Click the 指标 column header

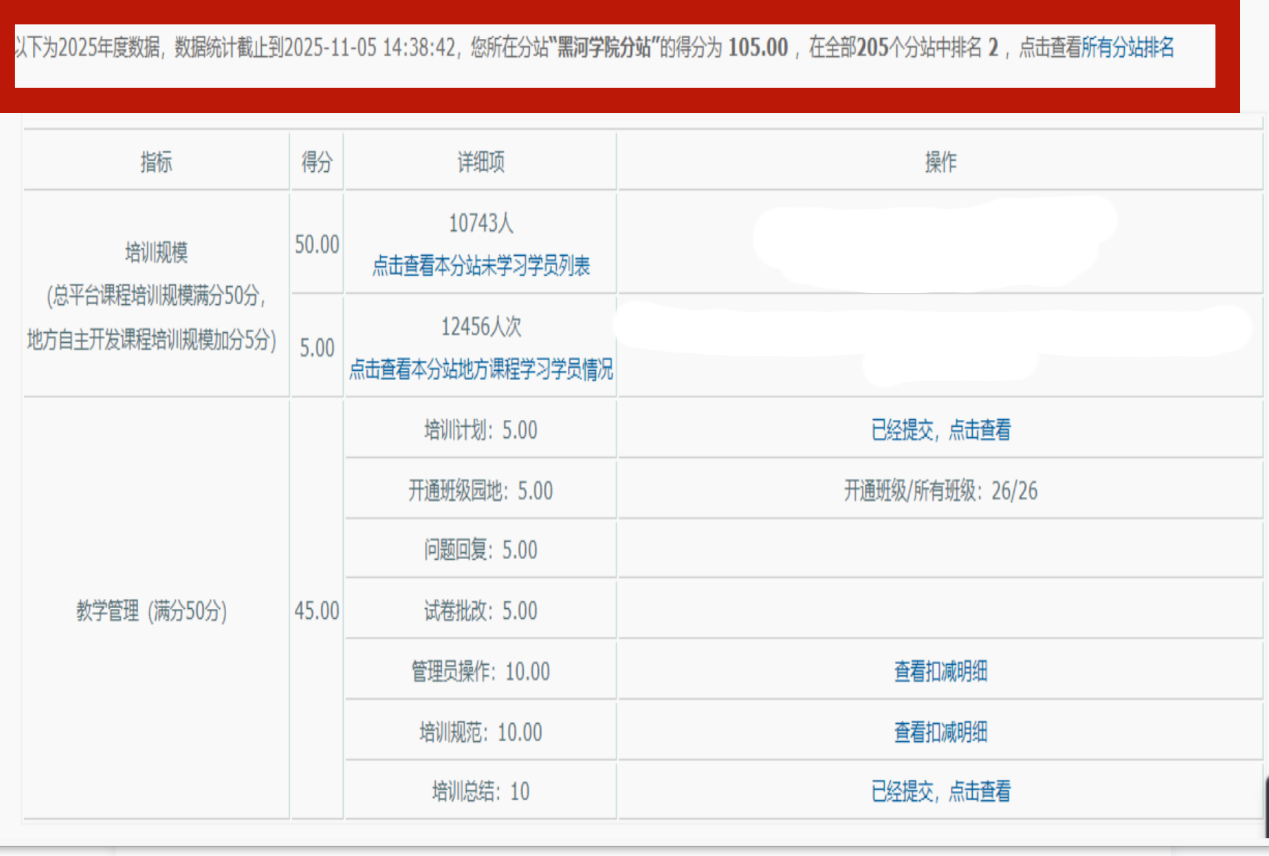[156, 163]
